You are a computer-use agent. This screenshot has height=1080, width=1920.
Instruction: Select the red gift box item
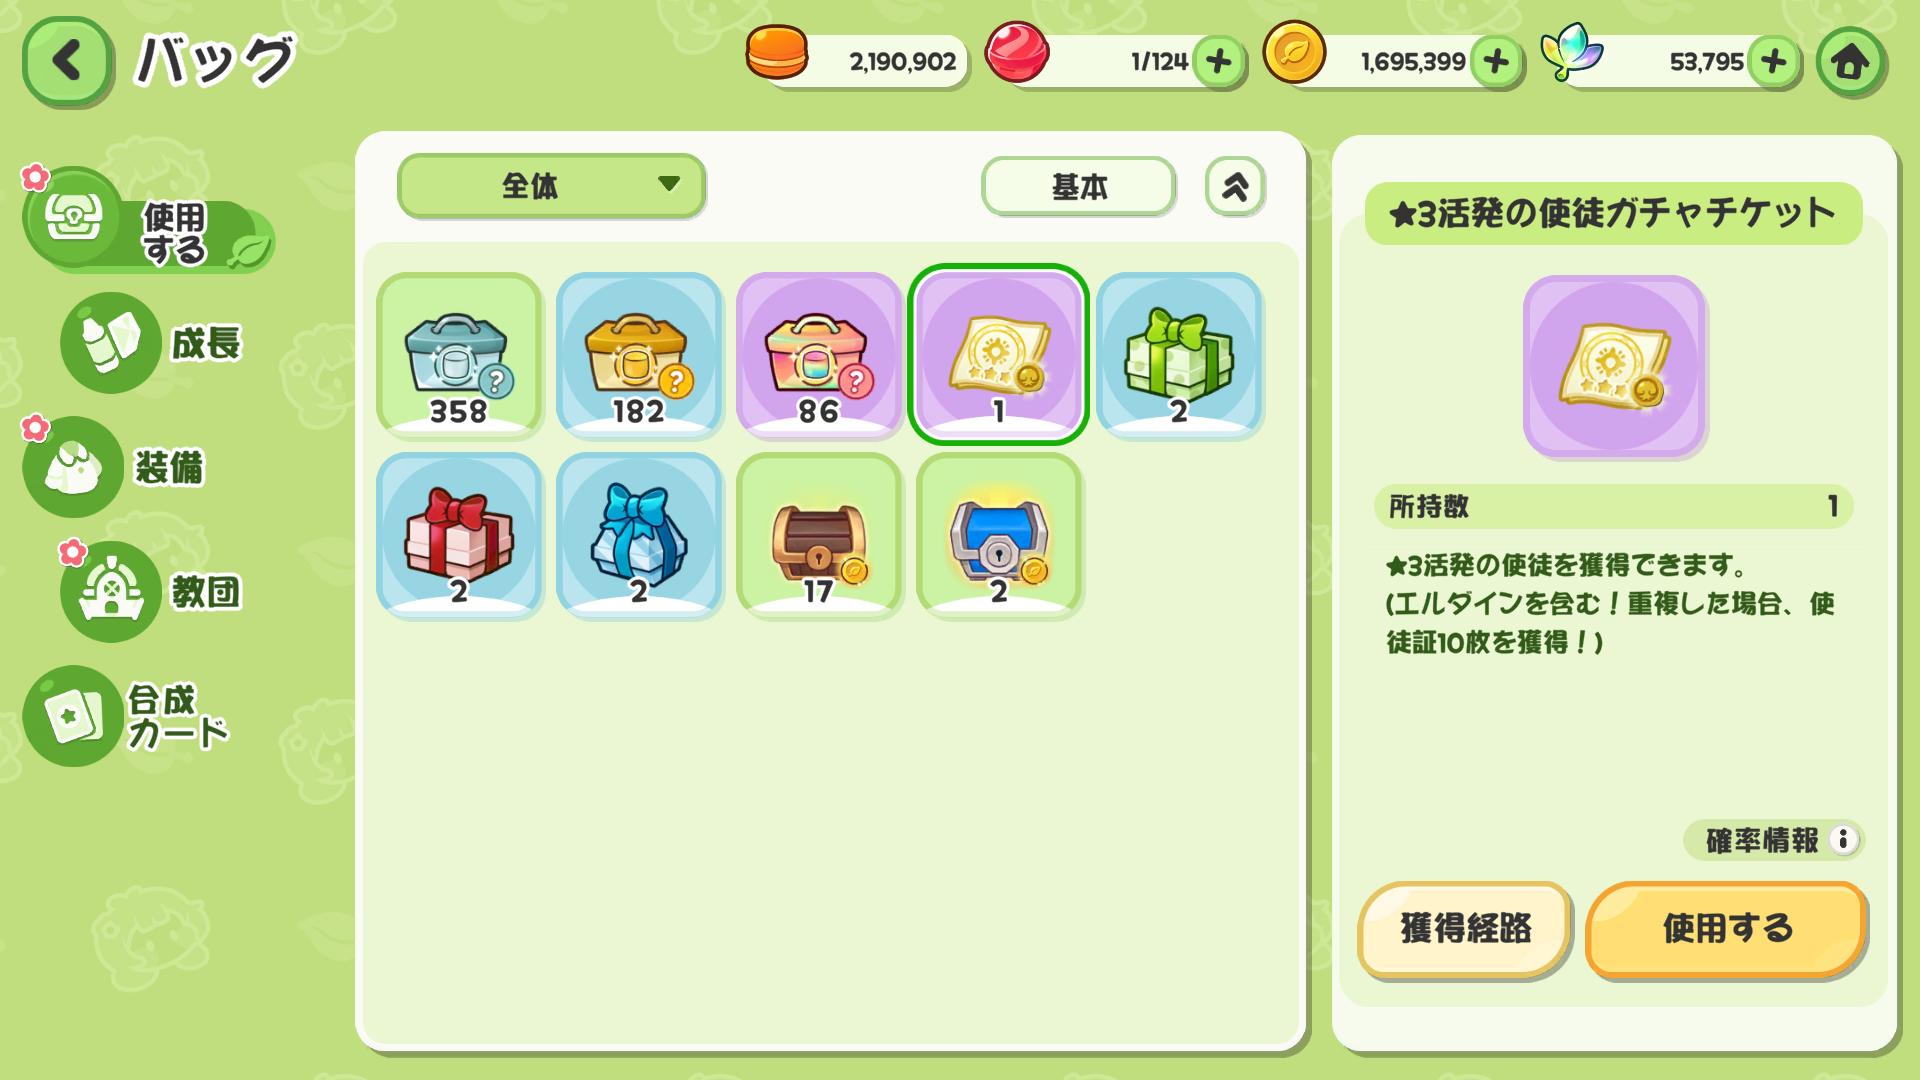(459, 535)
